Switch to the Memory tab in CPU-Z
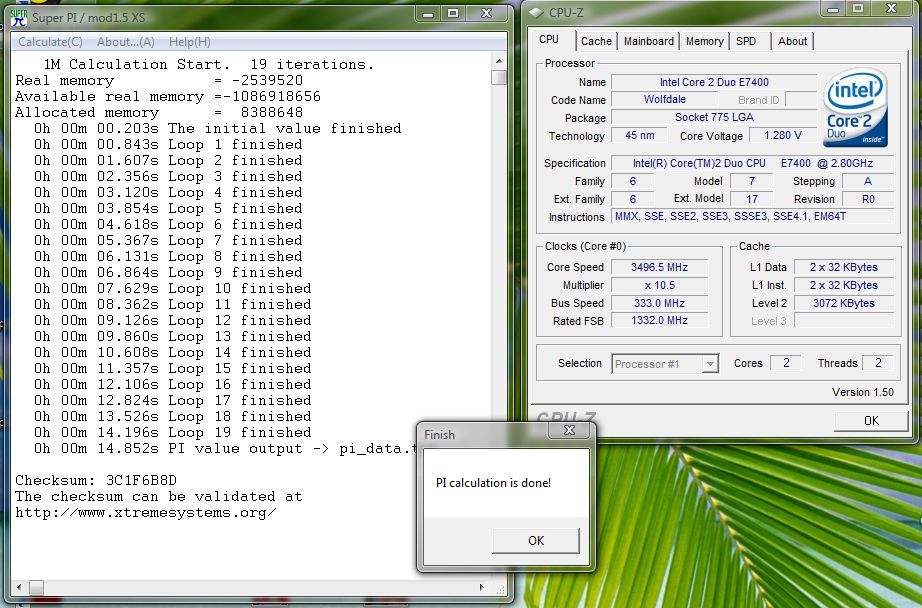Screen dimensions: 922x608 coord(704,41)
